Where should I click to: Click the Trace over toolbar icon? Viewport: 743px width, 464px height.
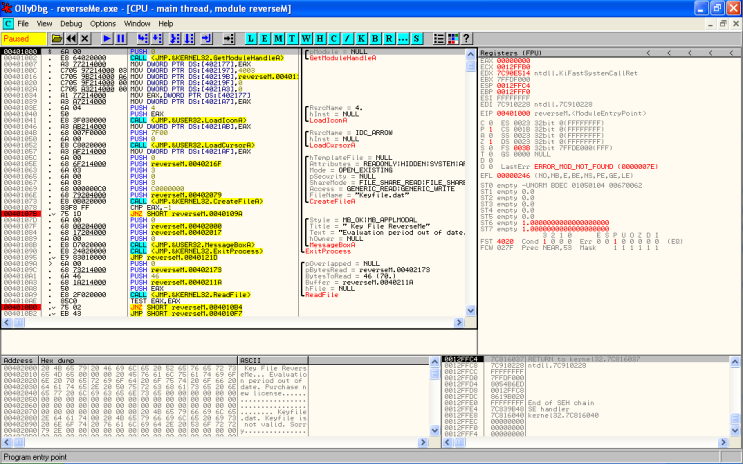[x=189, y=39]
